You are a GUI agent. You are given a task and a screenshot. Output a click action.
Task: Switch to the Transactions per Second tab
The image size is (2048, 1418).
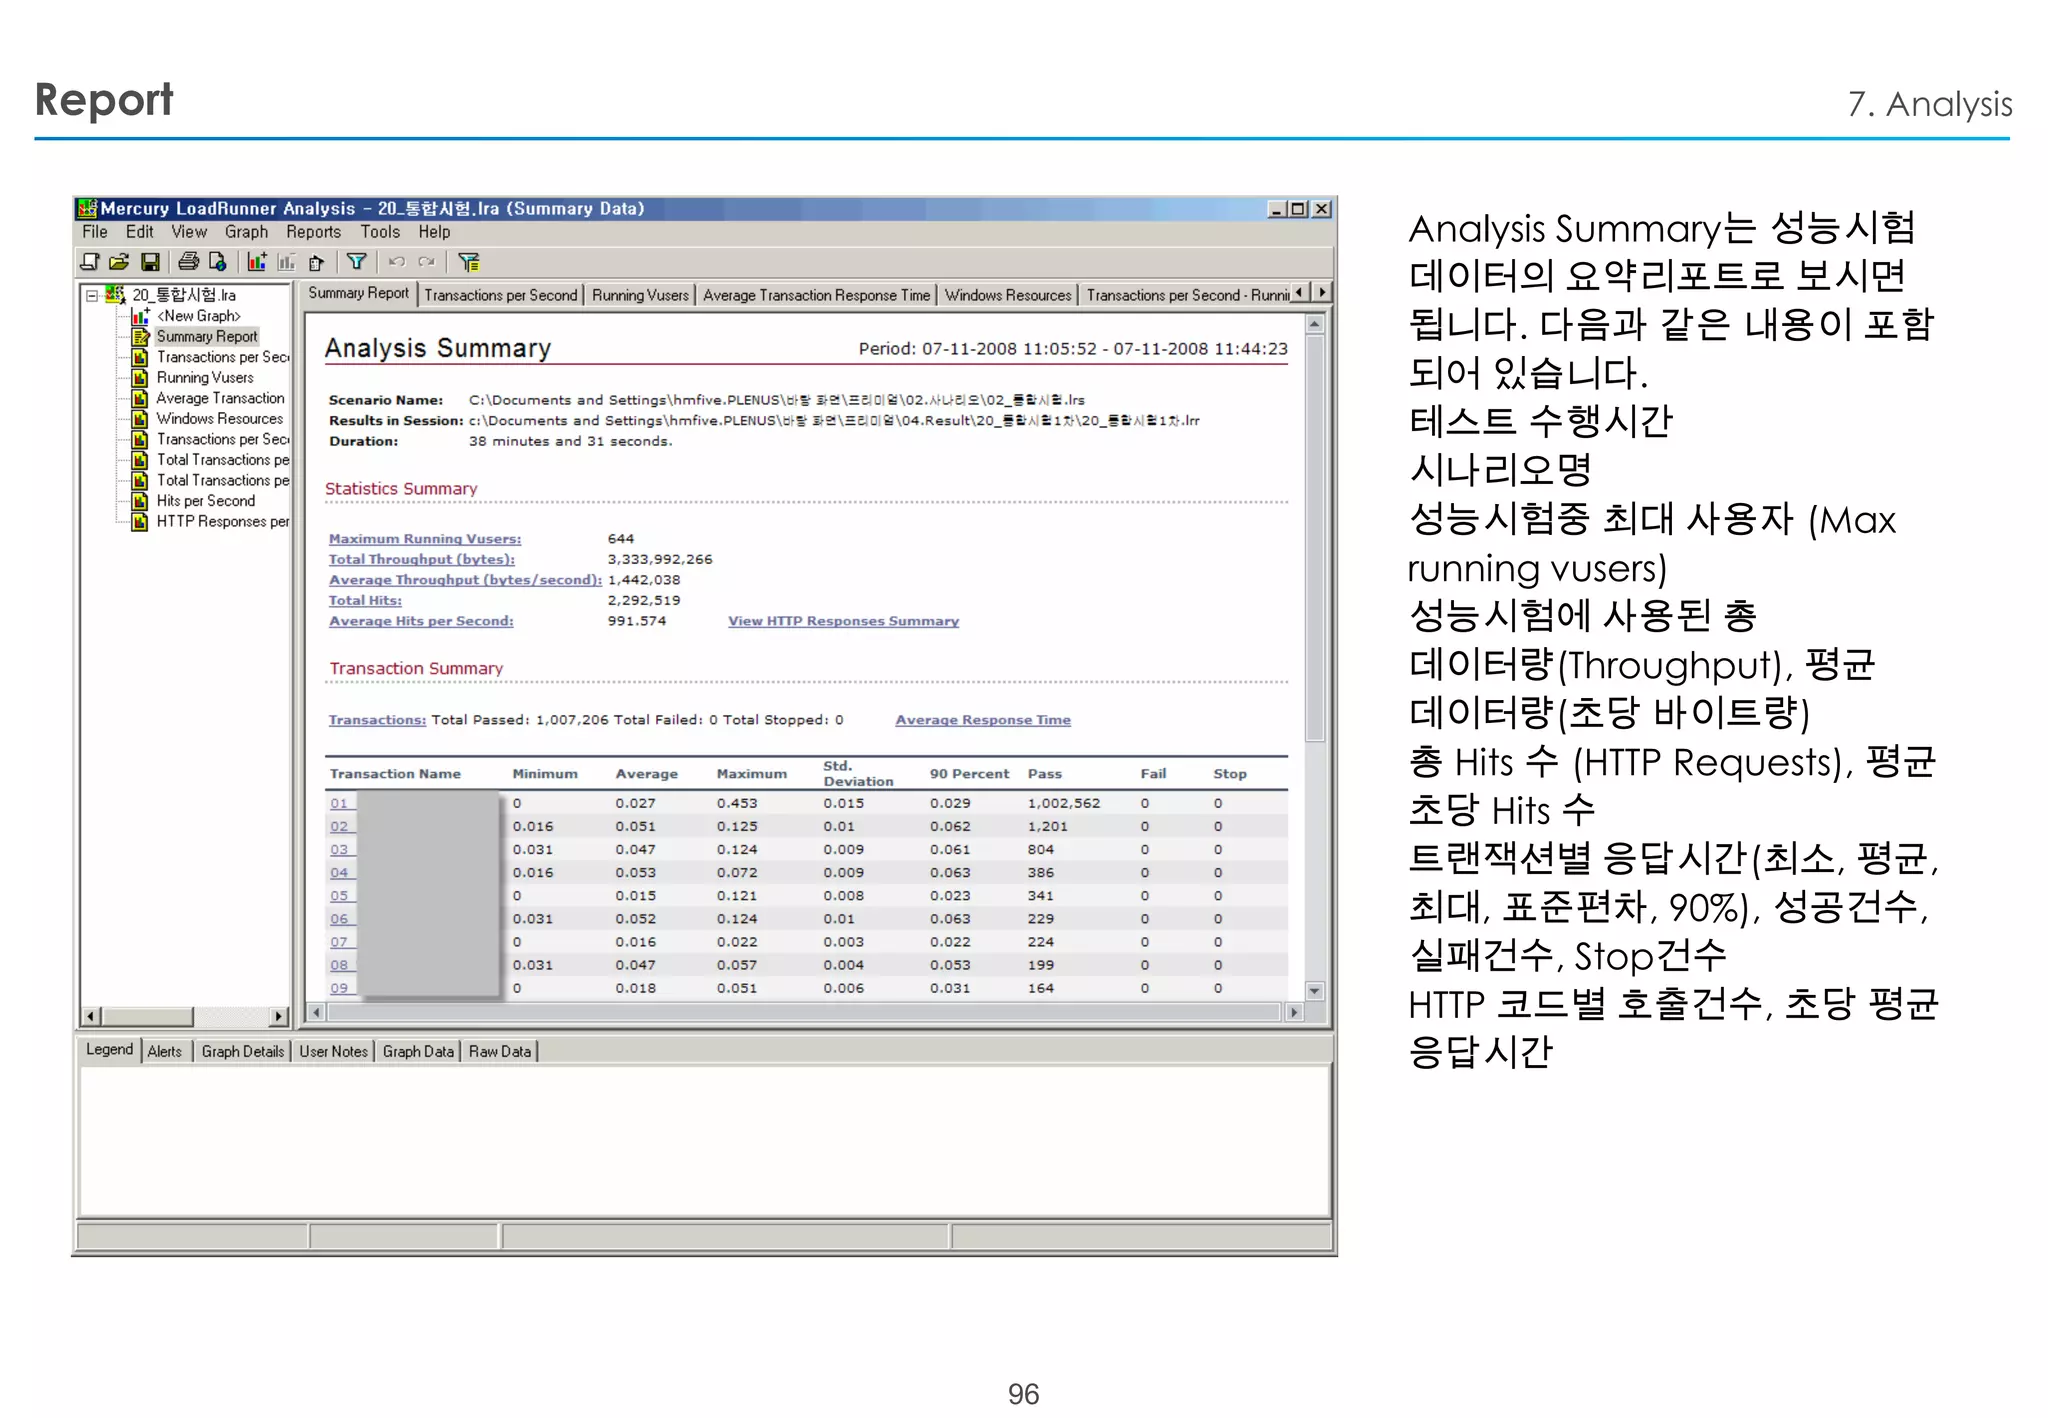coord(500,295)
